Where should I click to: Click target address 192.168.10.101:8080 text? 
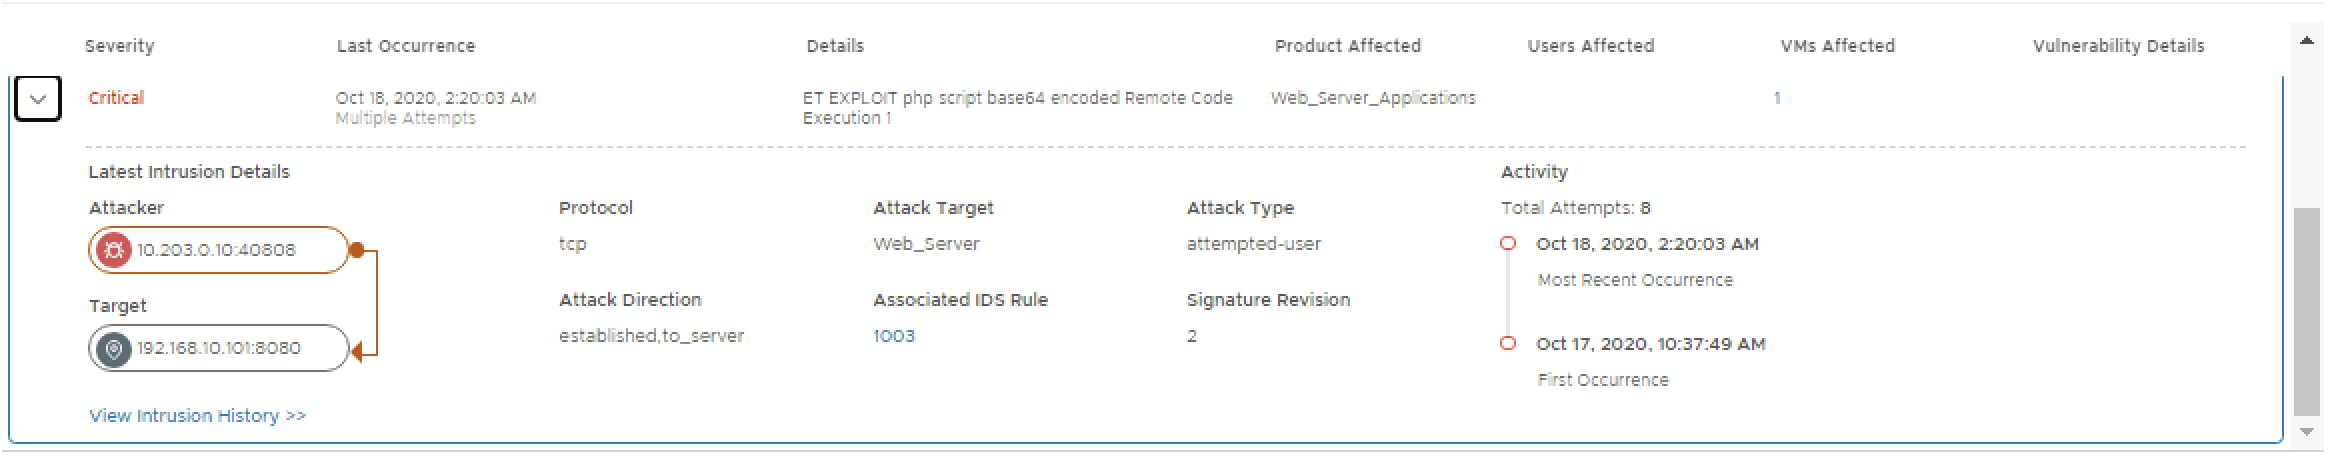click(x=218, y=349)
